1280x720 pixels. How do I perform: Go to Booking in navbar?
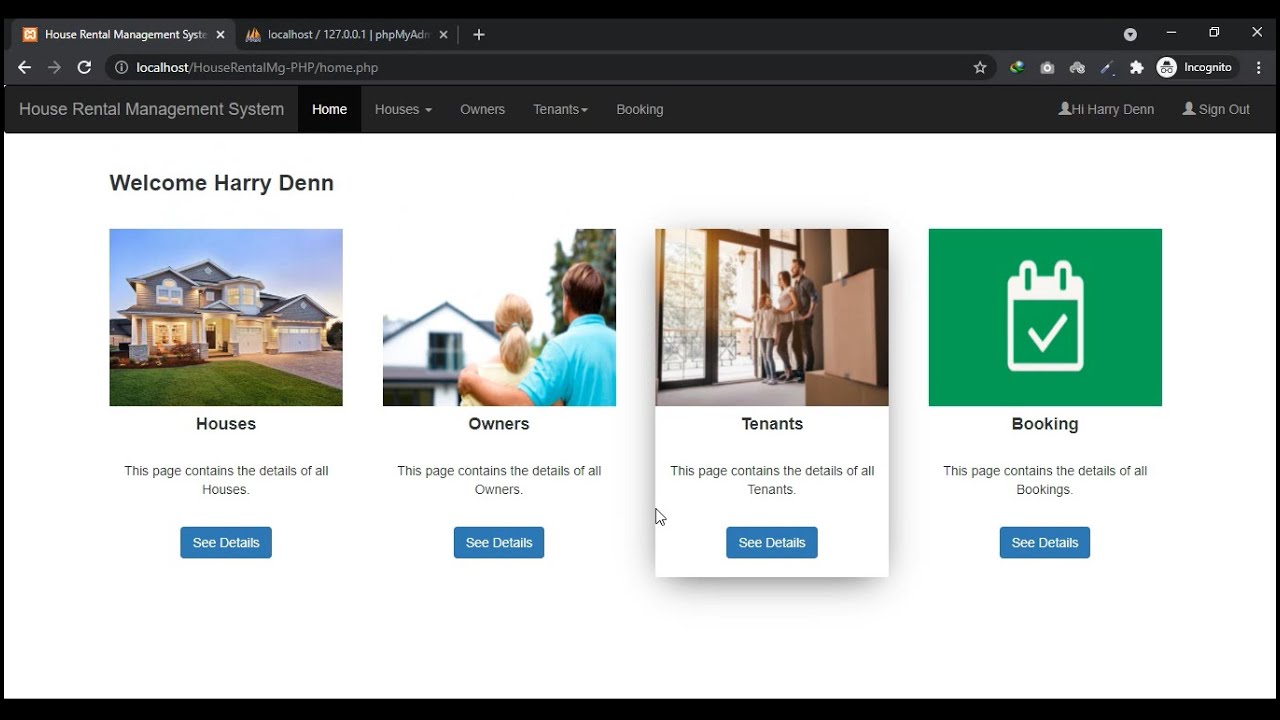click(x=639, y=109)
